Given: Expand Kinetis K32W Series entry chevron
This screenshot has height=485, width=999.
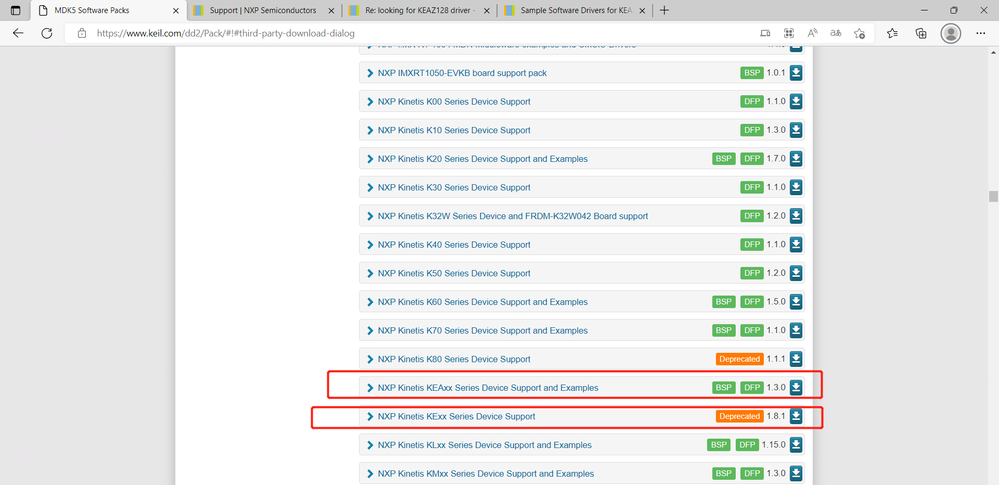Looking at the screenshot, I should 370,217.
